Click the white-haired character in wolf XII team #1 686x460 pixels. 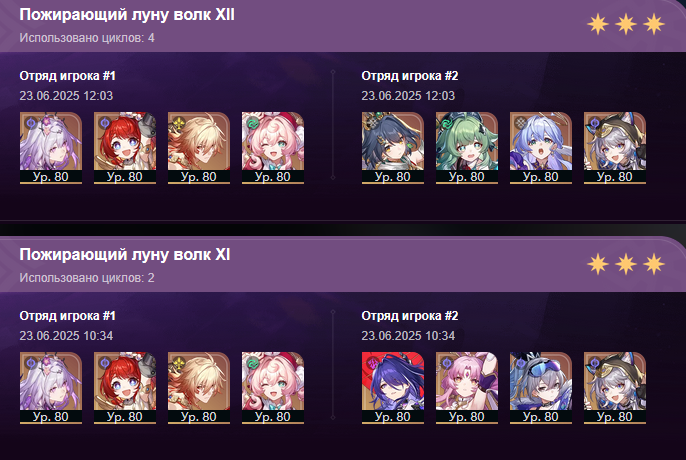51,147
